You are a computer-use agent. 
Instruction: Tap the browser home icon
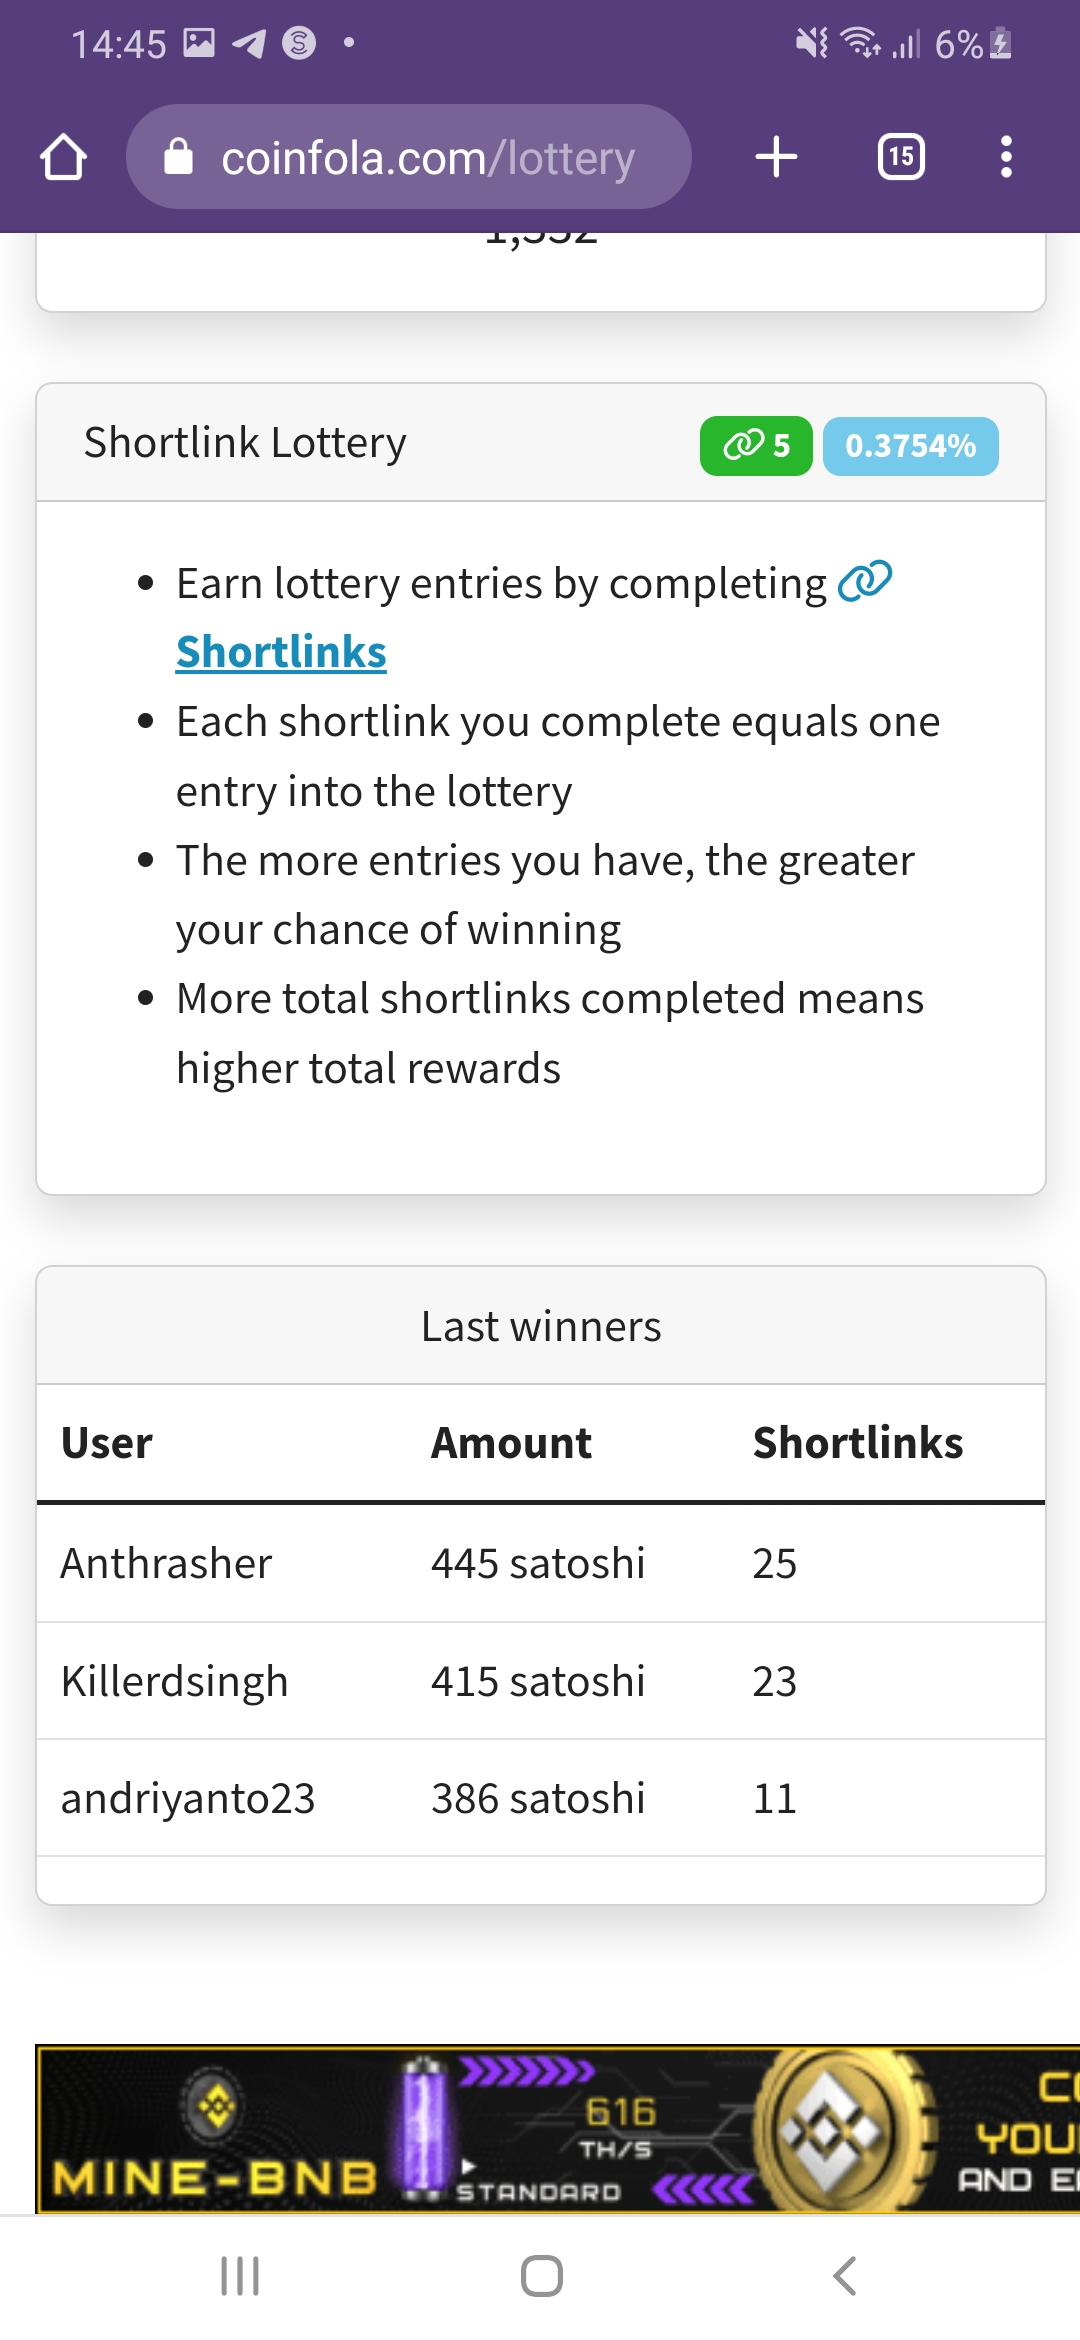(63, 157)
